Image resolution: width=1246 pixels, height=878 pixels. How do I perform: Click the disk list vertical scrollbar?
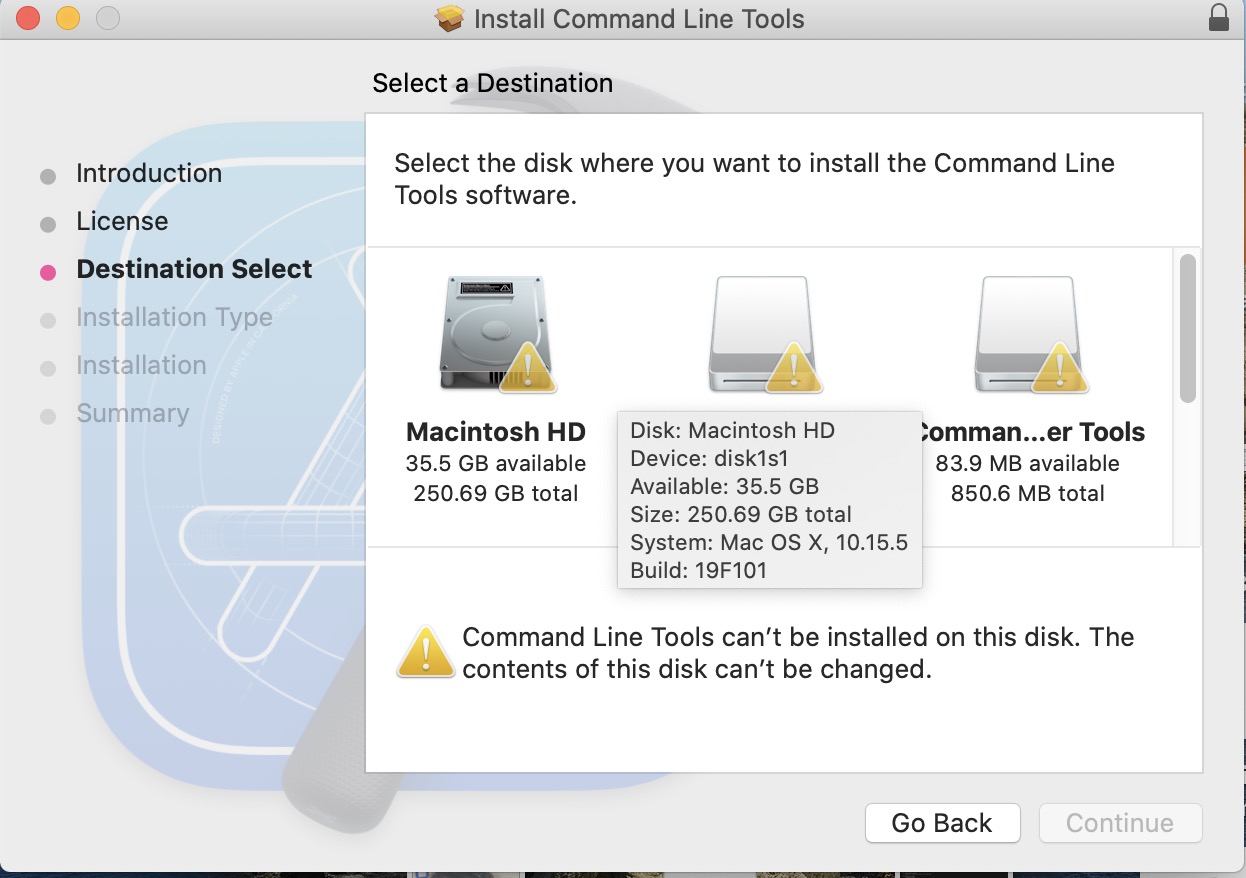click(1187, 328)
